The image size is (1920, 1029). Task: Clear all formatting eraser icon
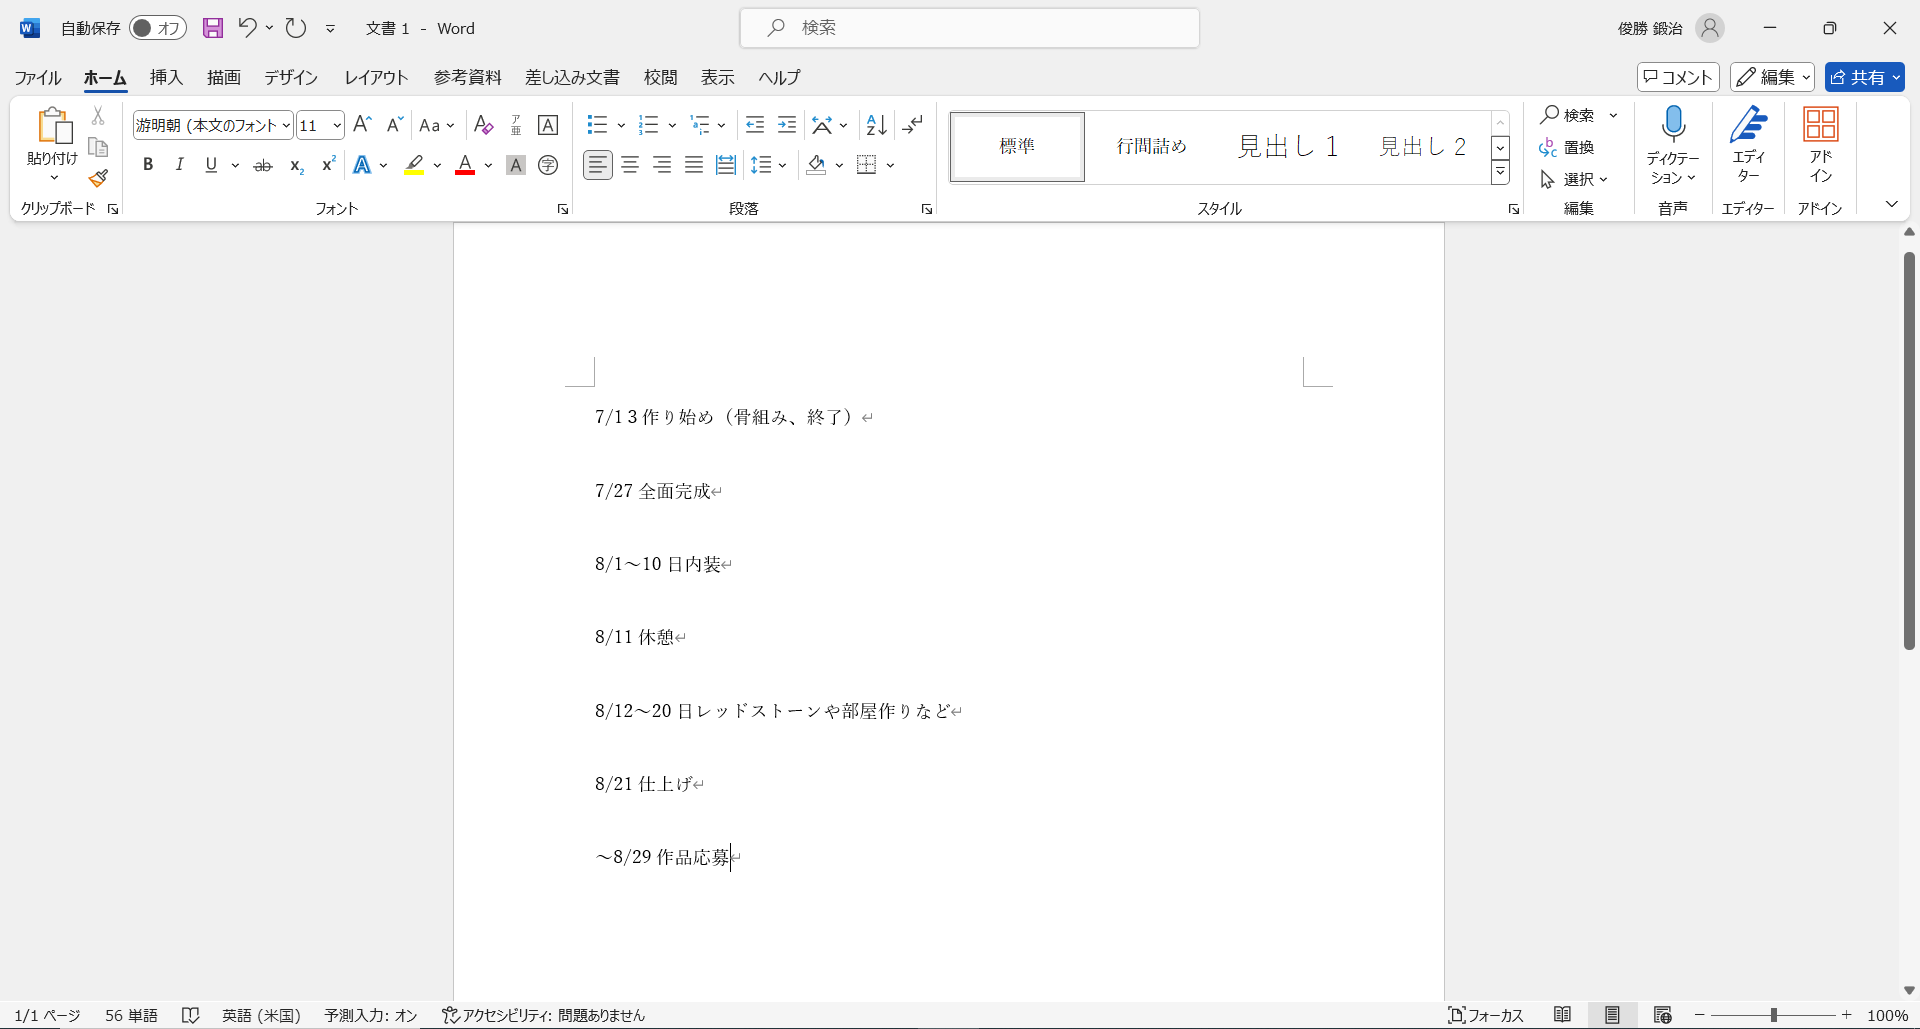[x=484, y=124]
